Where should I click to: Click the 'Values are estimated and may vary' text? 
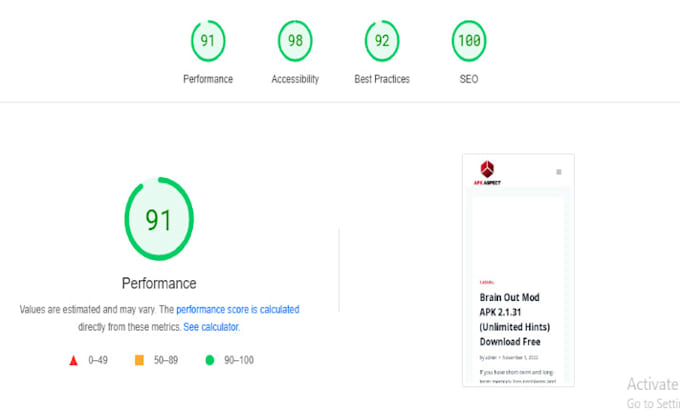click(88, 310)
